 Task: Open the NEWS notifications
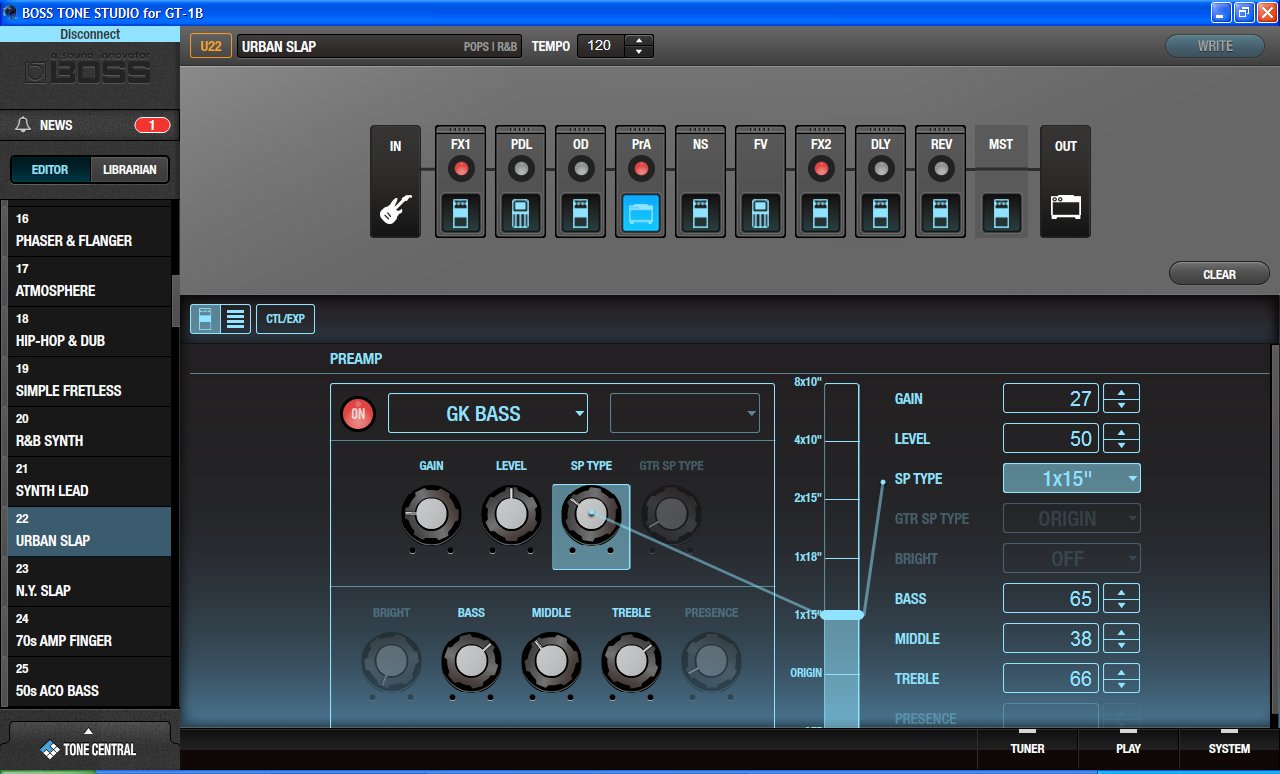coord(90,125)
